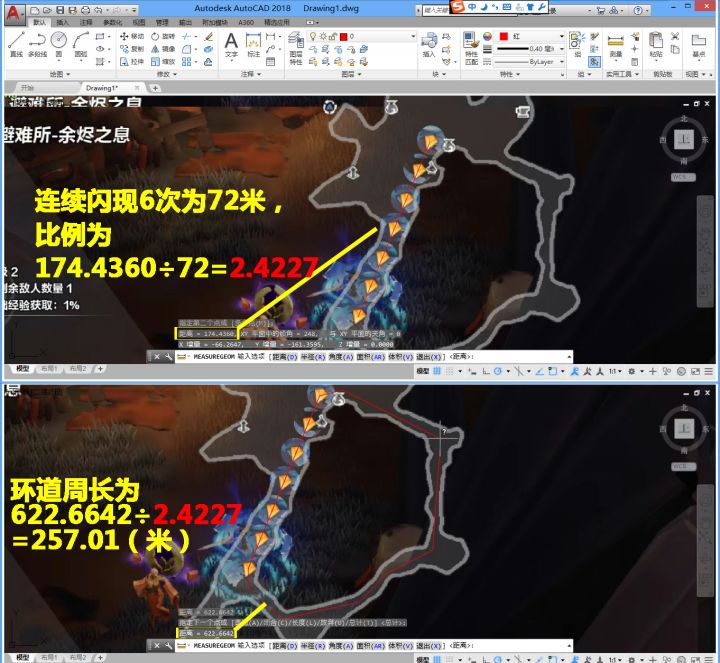Click the Group (组) icon
This screenshot has height=663, width=720.
tap(577, 45)
